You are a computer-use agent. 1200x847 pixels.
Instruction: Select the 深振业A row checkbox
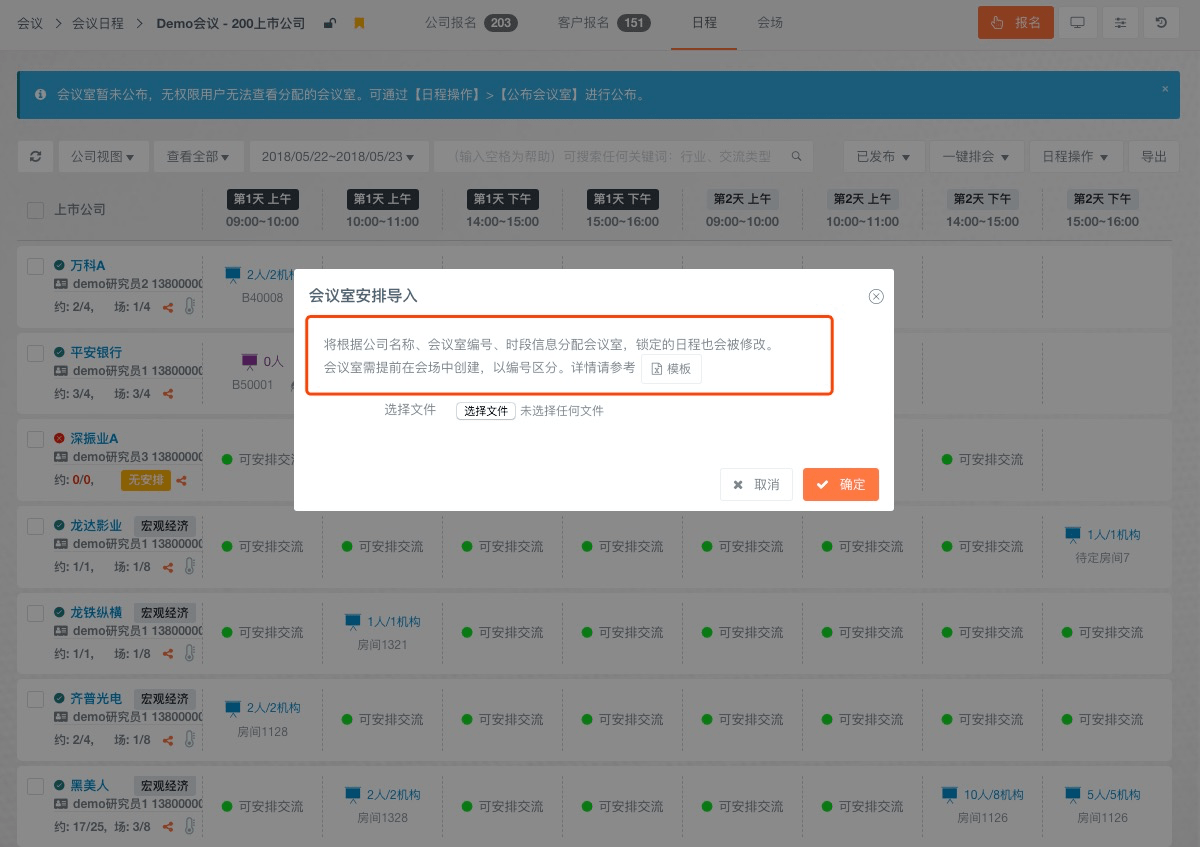point(35,439)
